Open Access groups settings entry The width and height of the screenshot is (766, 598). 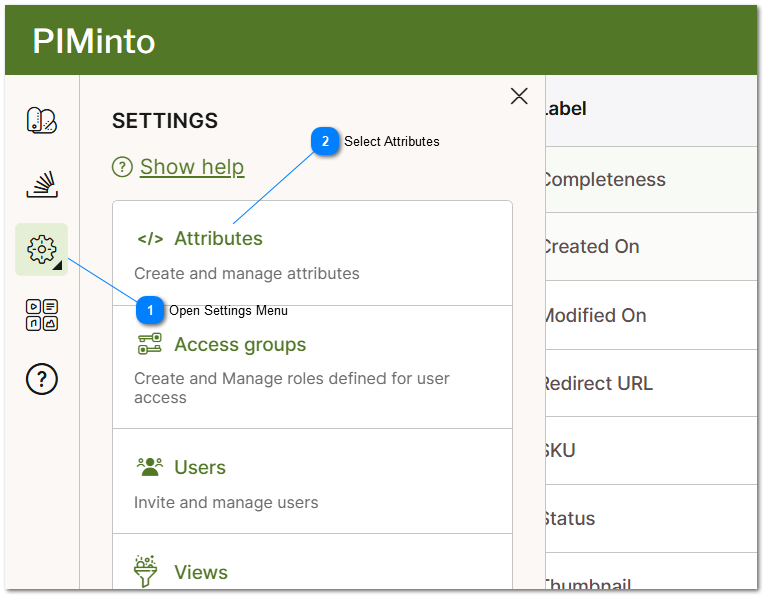pyautogui.click(x=240, y=344)
